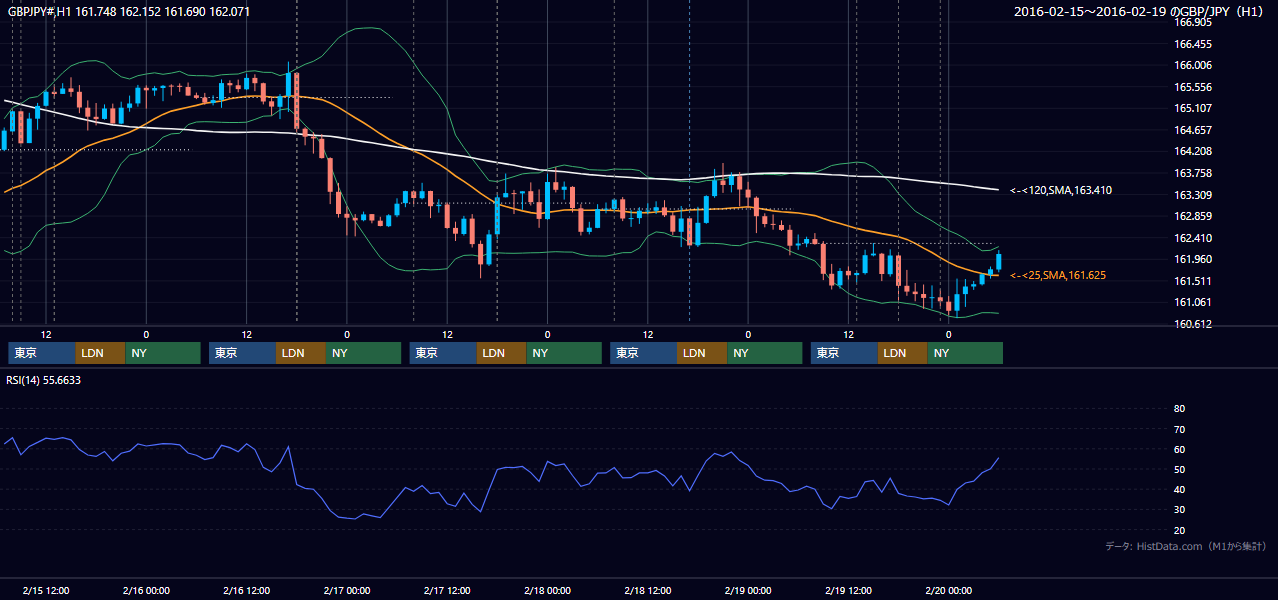
Task: Select the 2/19 12:00 time axis label
Action: tap(848, 590)
